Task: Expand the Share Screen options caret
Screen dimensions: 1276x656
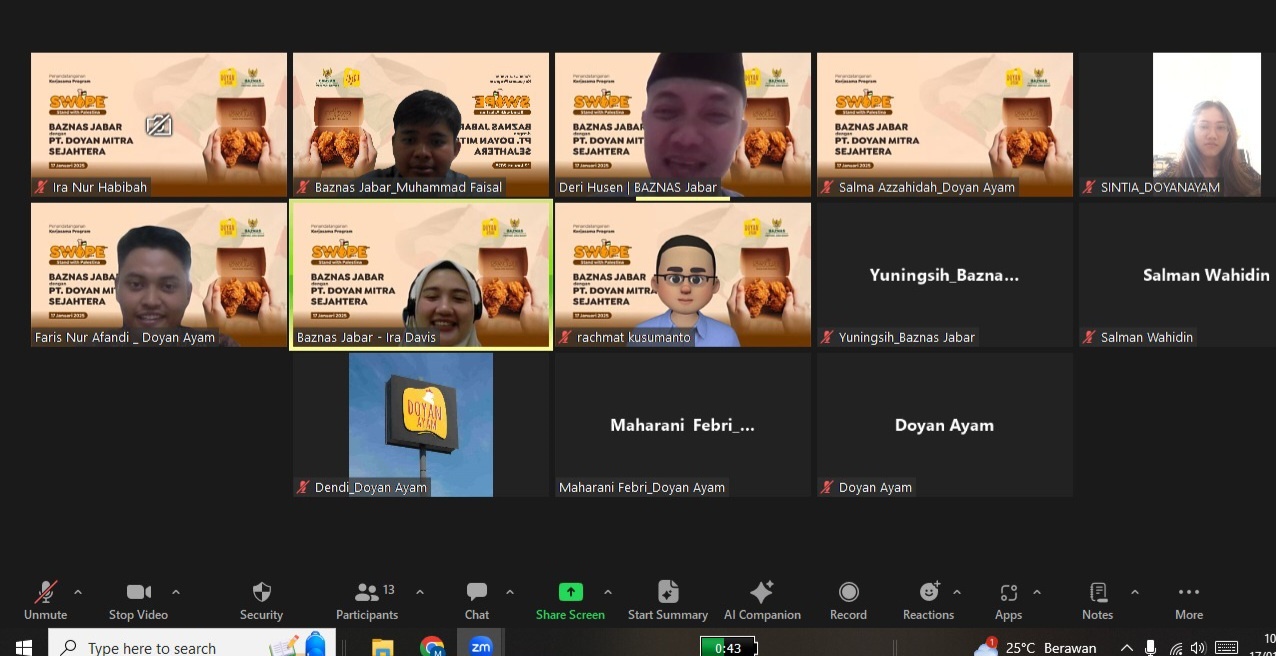Action: tap(608, 592)
